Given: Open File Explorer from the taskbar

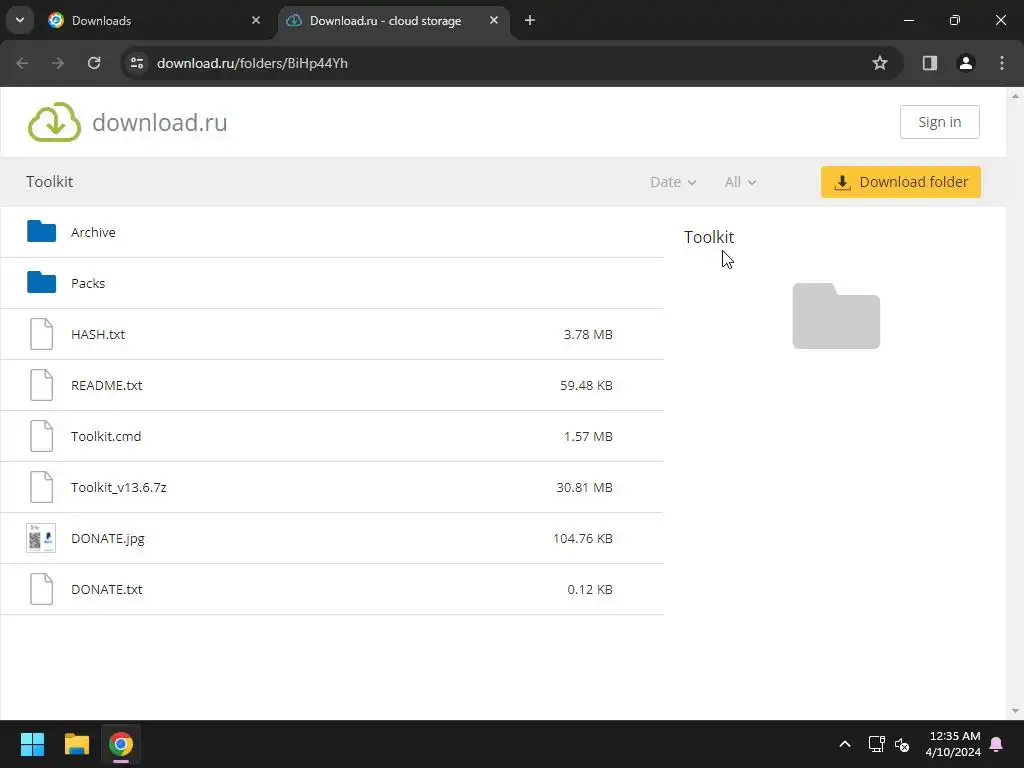Looking at the screenshot, I should tap(76, 744).
